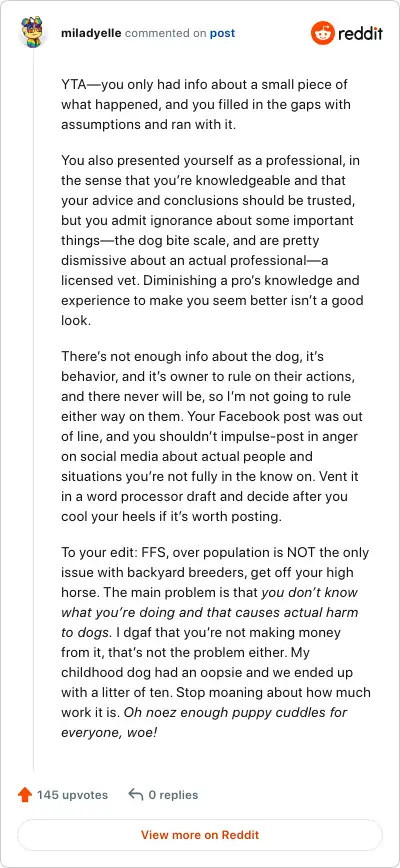The height and width of the screenshot is (868, 400).
Task: Click paragraph beginning "There's not enough info"
Action: [x=211, y=436]
